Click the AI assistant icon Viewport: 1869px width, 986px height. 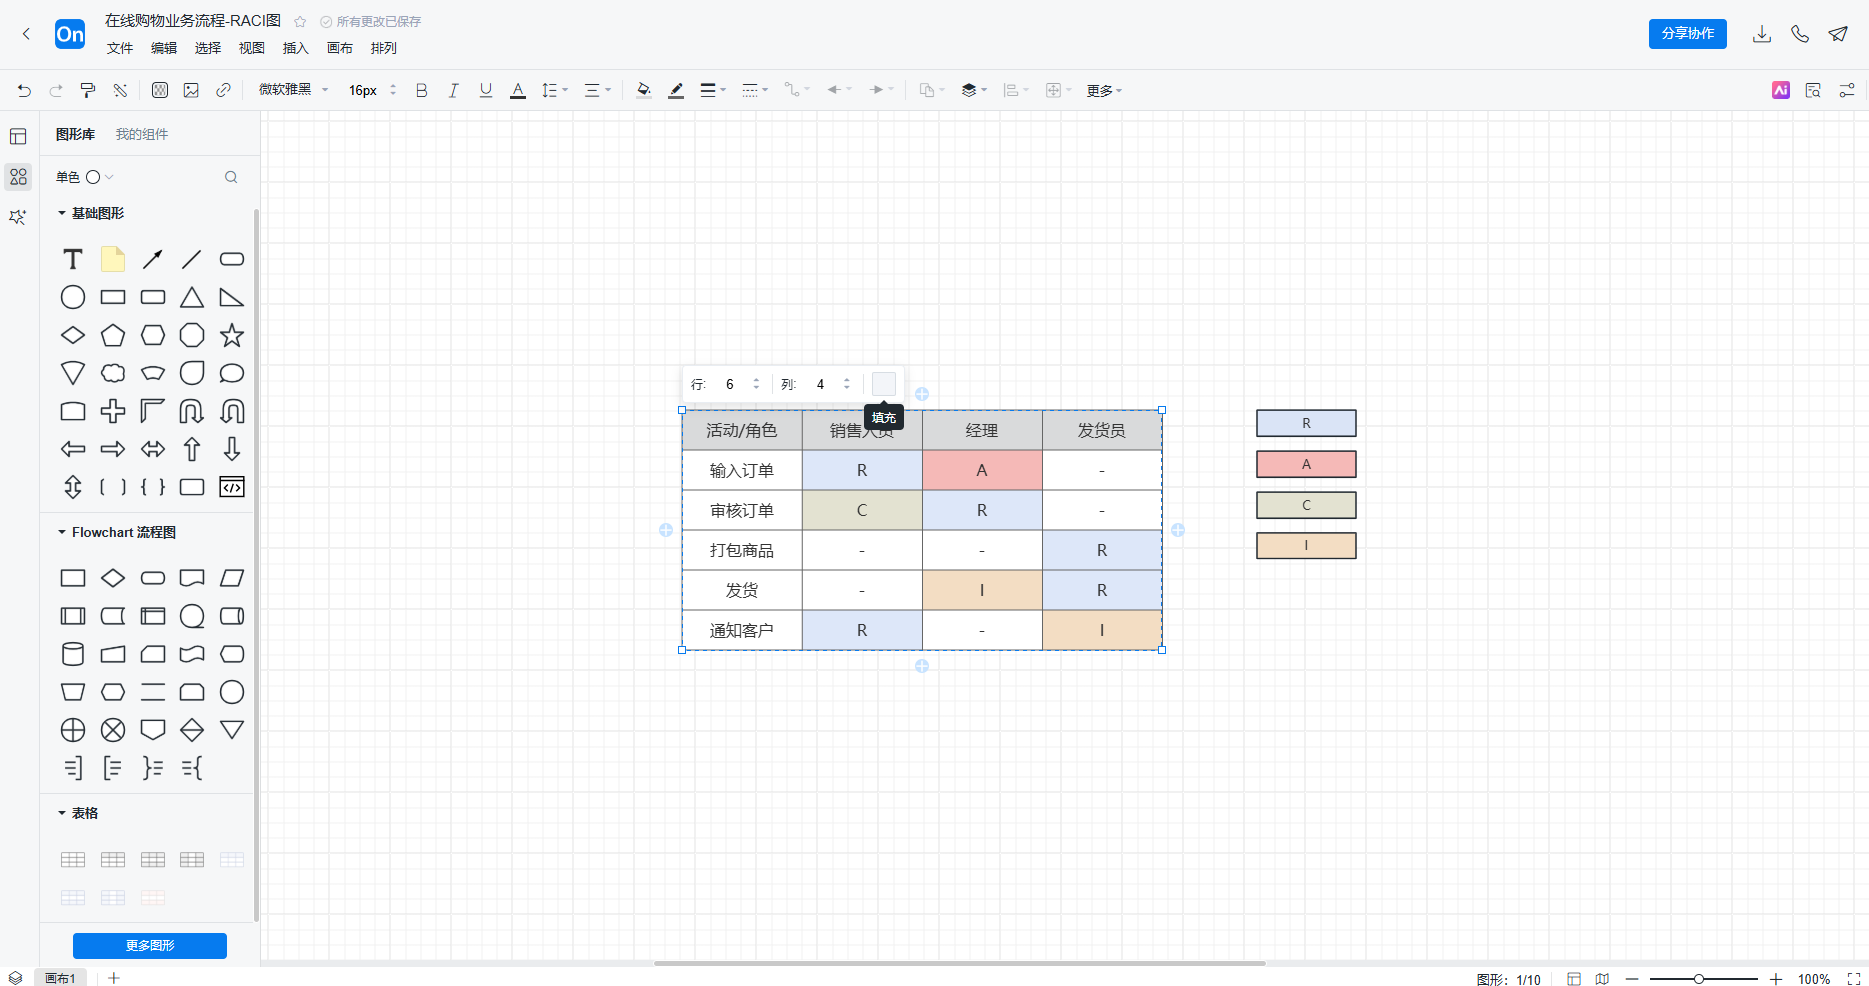1780,90
